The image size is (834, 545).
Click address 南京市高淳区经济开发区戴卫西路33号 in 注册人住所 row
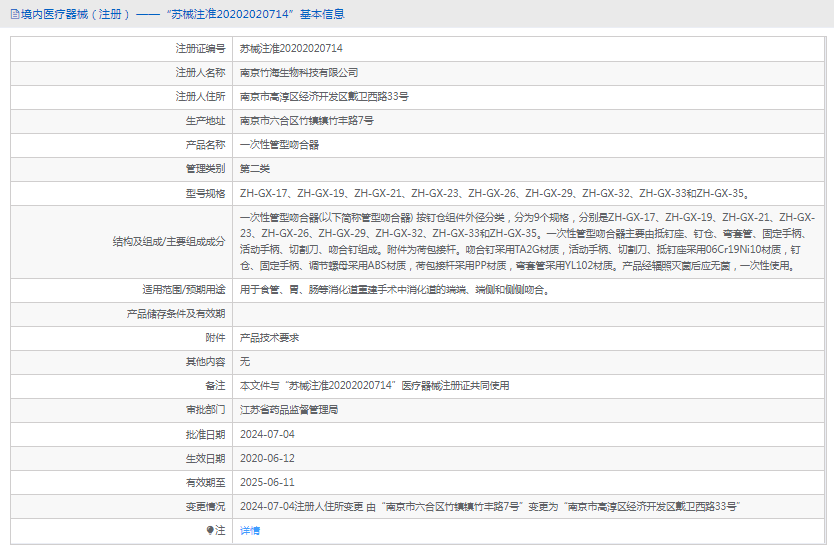[x=324, y=96]
